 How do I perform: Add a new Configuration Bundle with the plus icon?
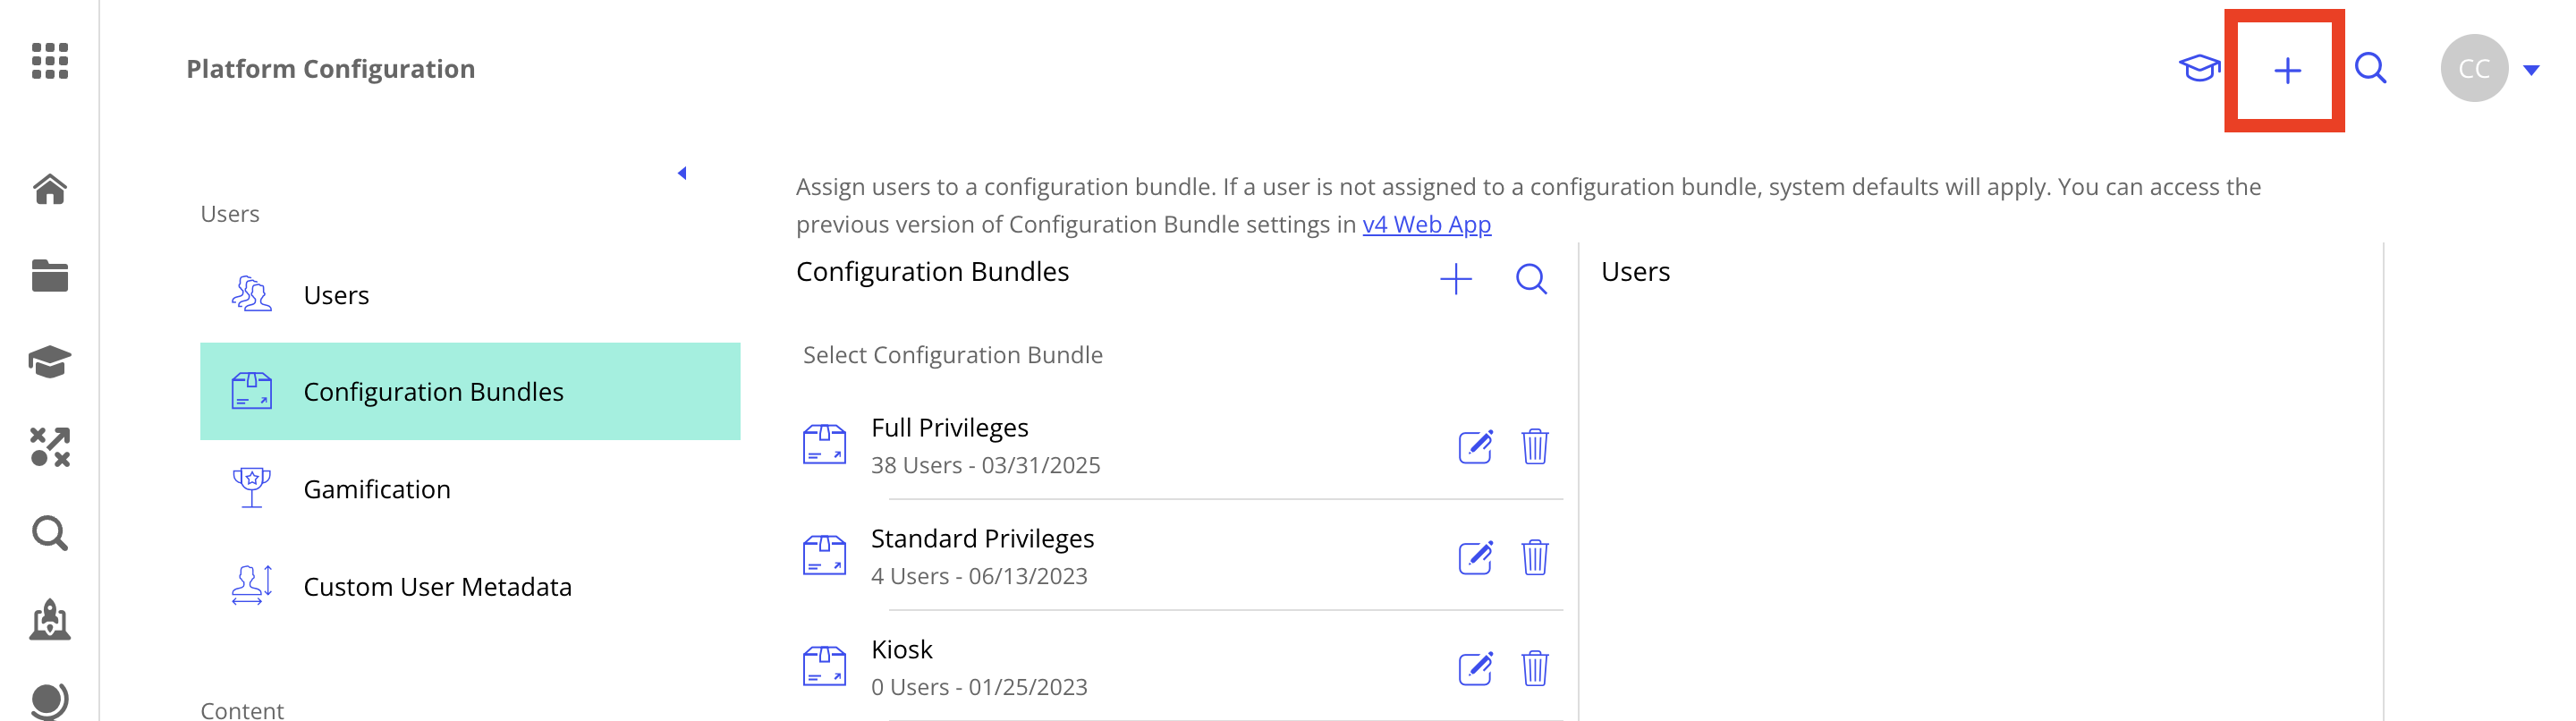(1457, 279)
